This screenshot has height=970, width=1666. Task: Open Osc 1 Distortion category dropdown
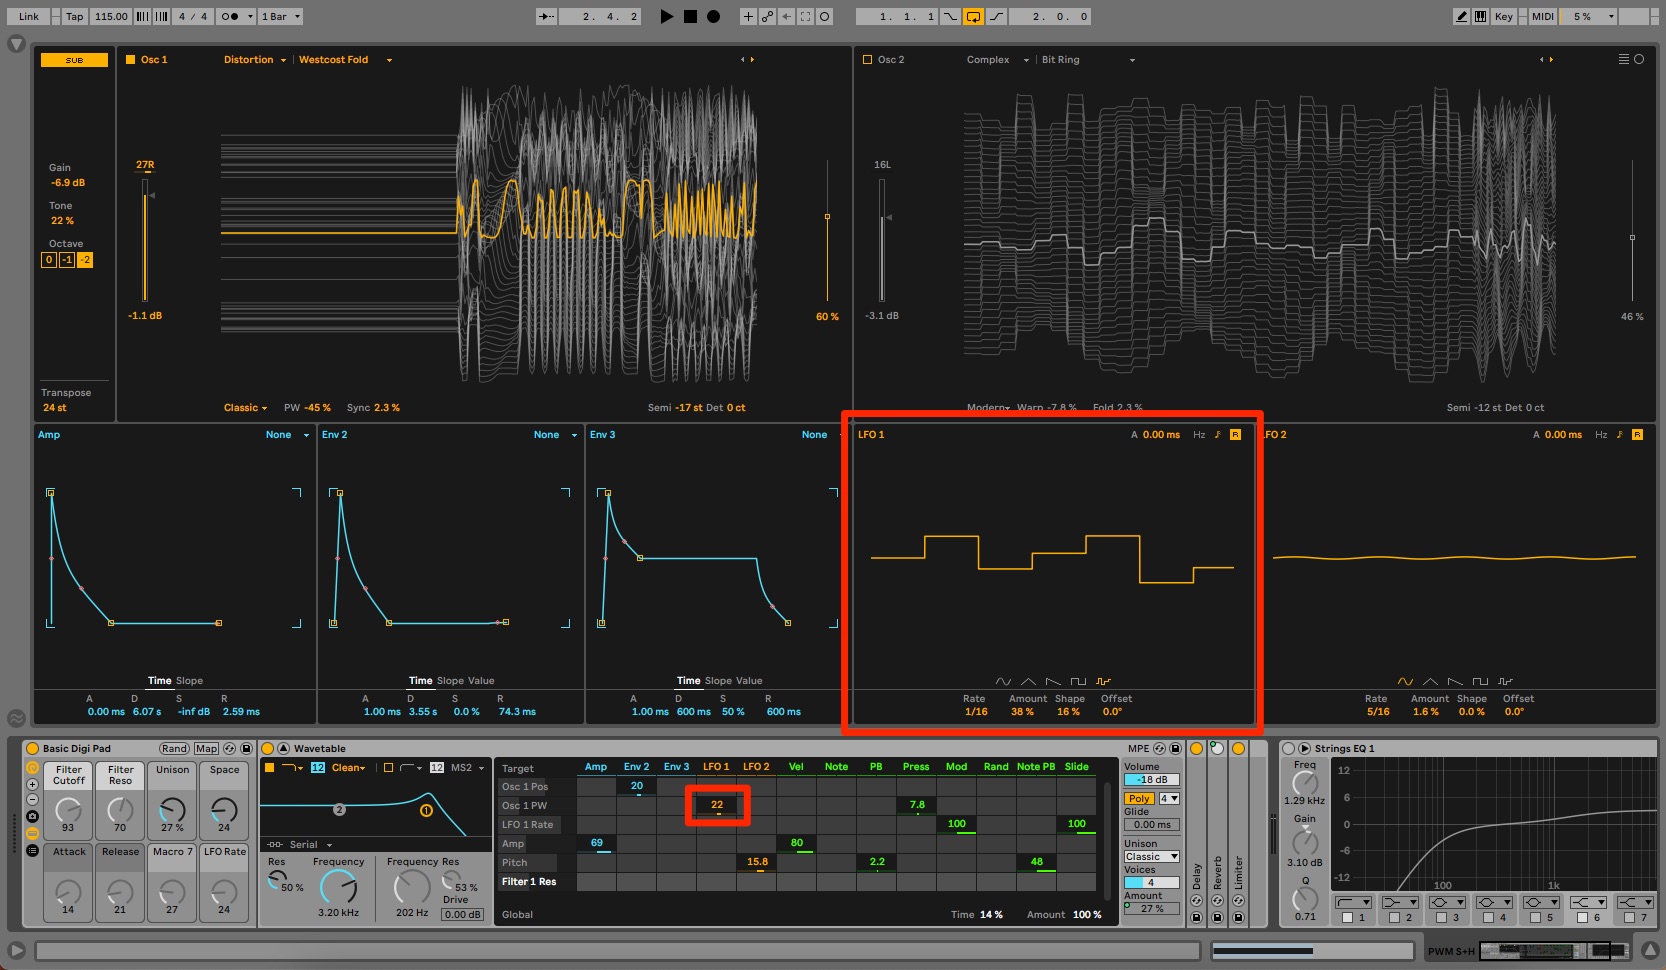pyautogui.click(x=254, y=60)
